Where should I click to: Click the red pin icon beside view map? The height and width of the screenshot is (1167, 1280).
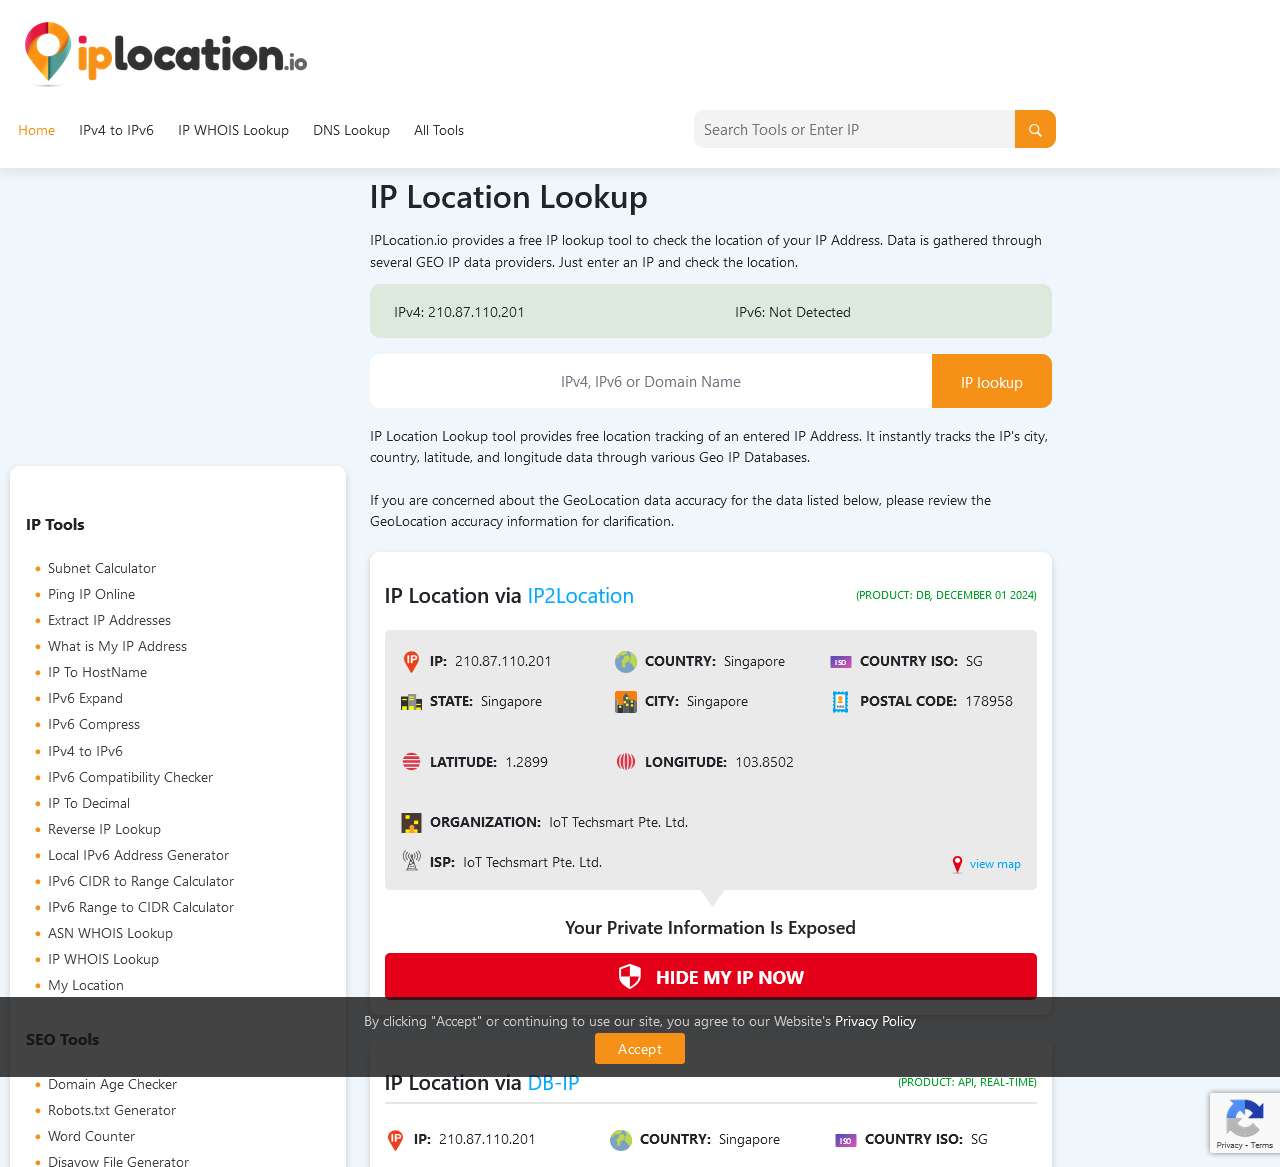click(x=957, y=864)
